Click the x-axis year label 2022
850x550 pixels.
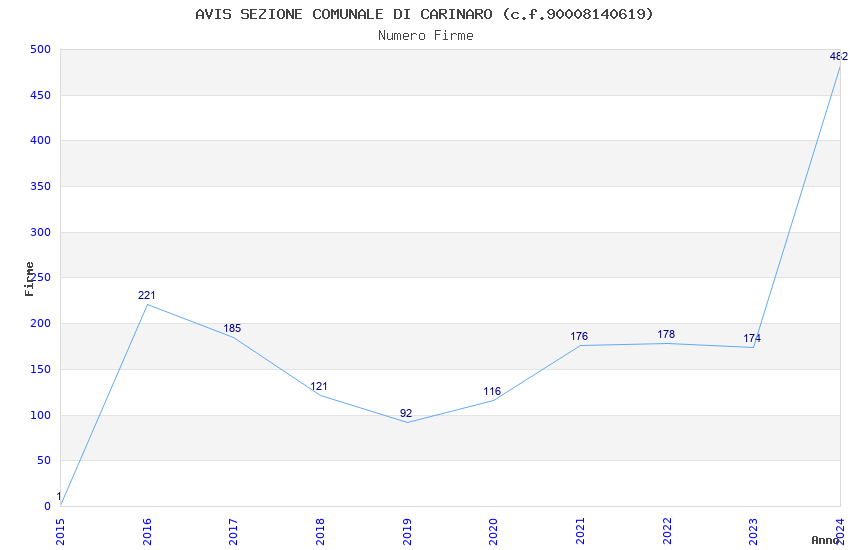[667, 532]
